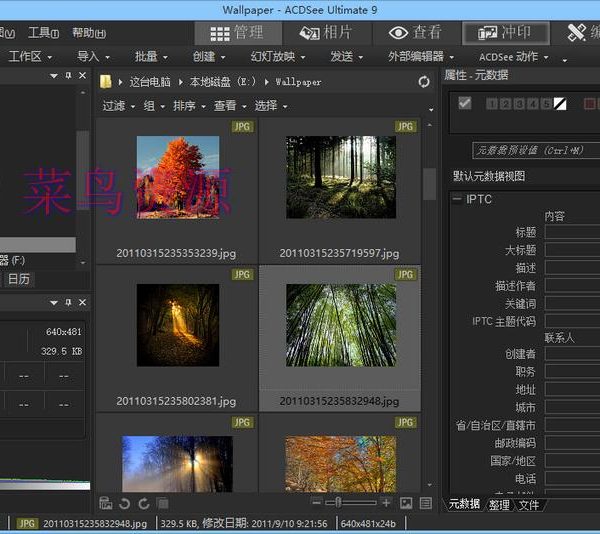Screen dimensions: 600x534
Task: Click the 幻灯放映 (Slideshow) button
Action: coord(277,57)
